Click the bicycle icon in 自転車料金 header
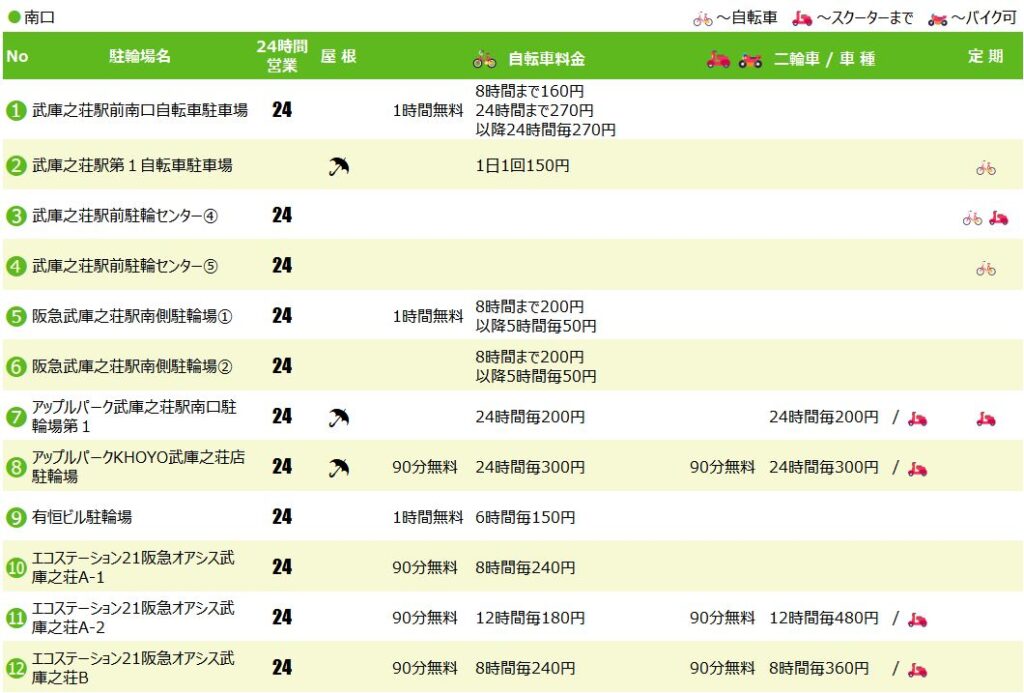This screenshot has width=1024, height=693. 484,59
